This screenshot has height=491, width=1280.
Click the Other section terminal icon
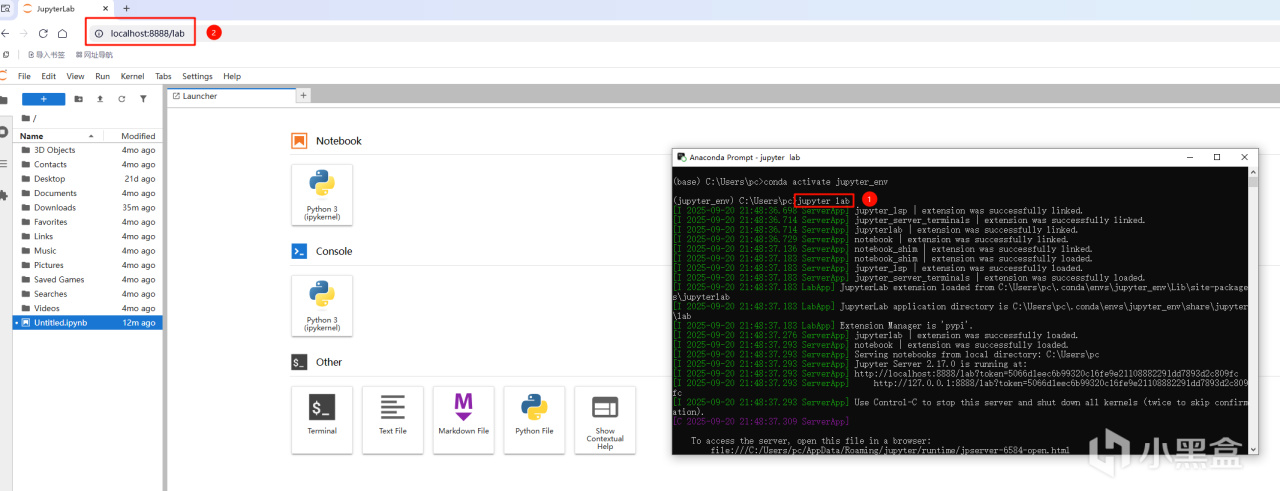click(299, 362)
